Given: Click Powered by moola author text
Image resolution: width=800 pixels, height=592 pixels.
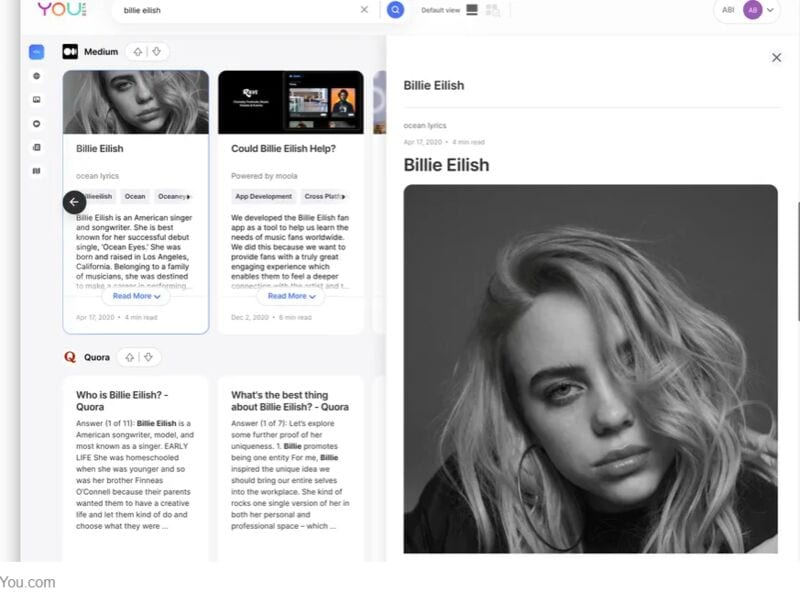Looking at the screenshot, I should pyautogui.click(x=264, y=176).
